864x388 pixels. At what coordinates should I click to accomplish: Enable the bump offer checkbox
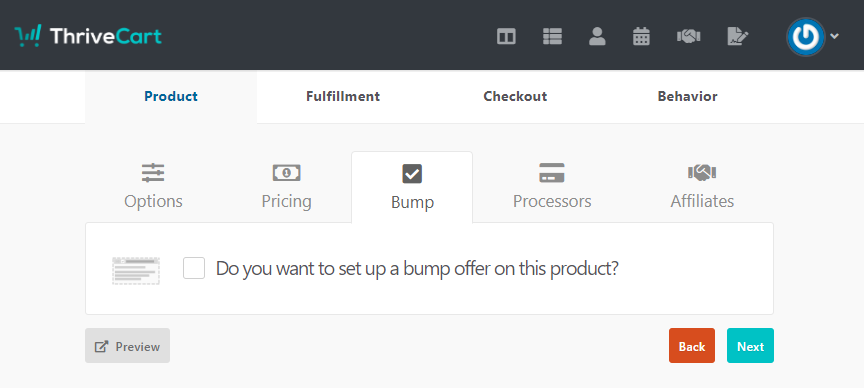point(194,268)
